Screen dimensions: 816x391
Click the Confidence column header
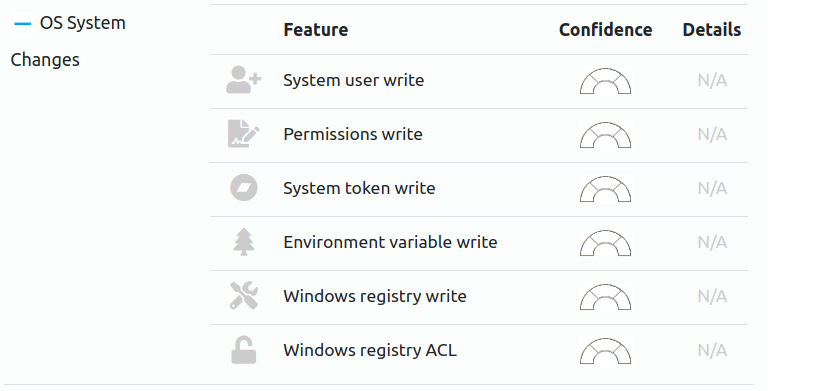tap(605, 30)
